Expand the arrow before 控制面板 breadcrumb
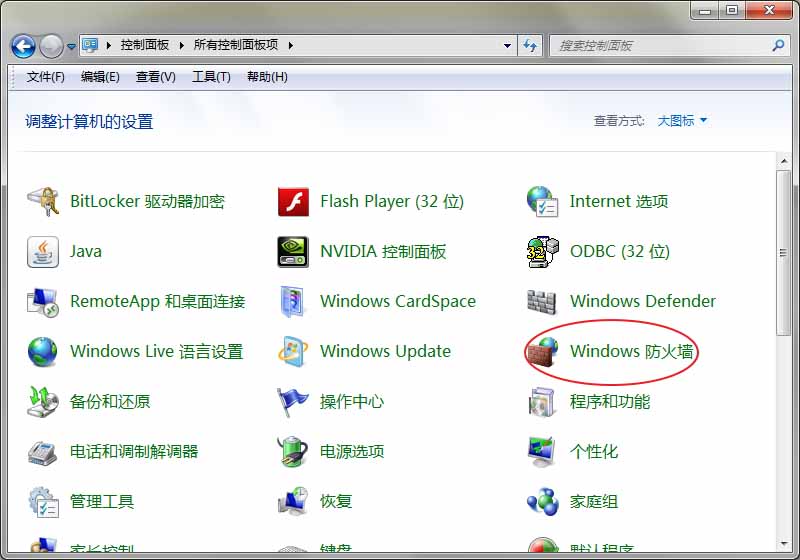 pyautogui.click(x=109, y=45)
